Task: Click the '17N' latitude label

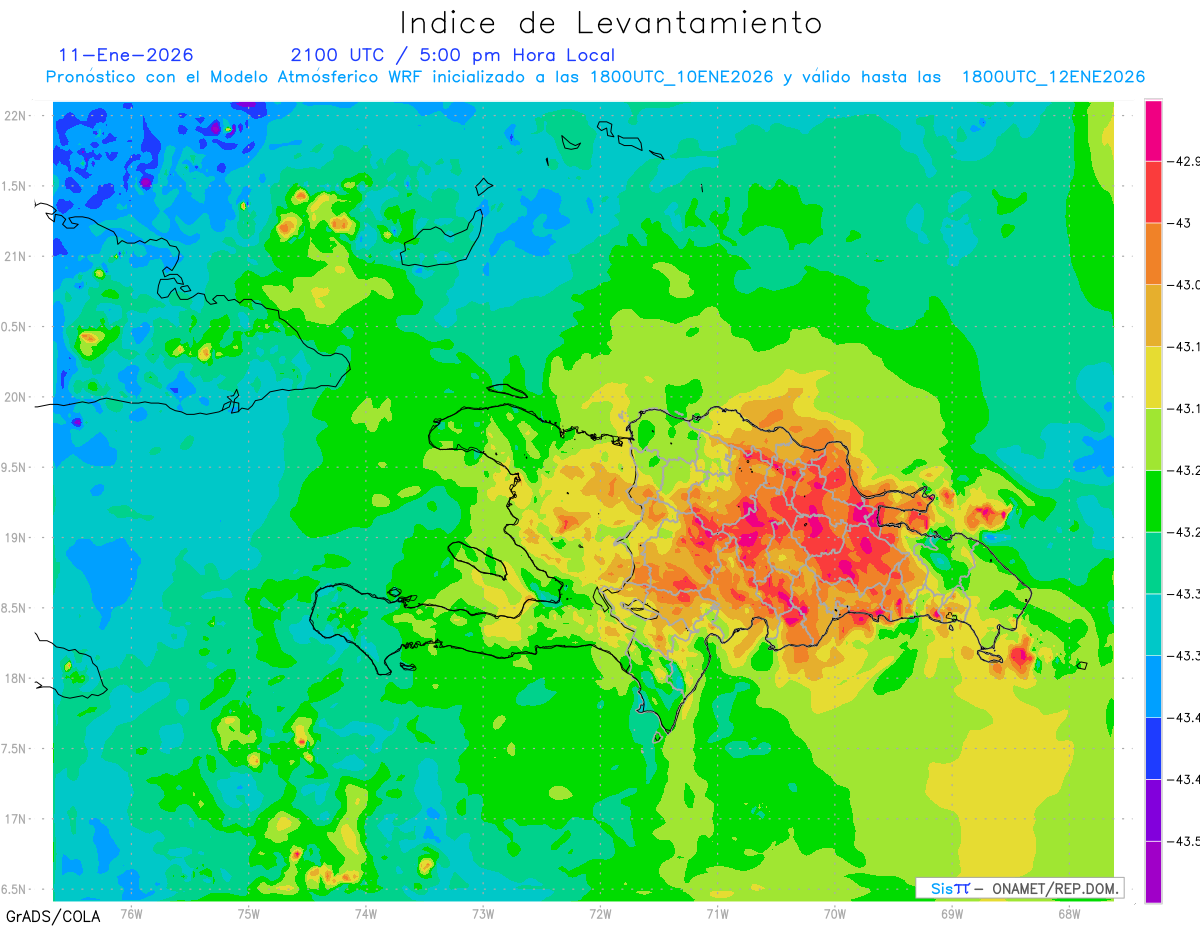Action: click(x=17, y=820)
